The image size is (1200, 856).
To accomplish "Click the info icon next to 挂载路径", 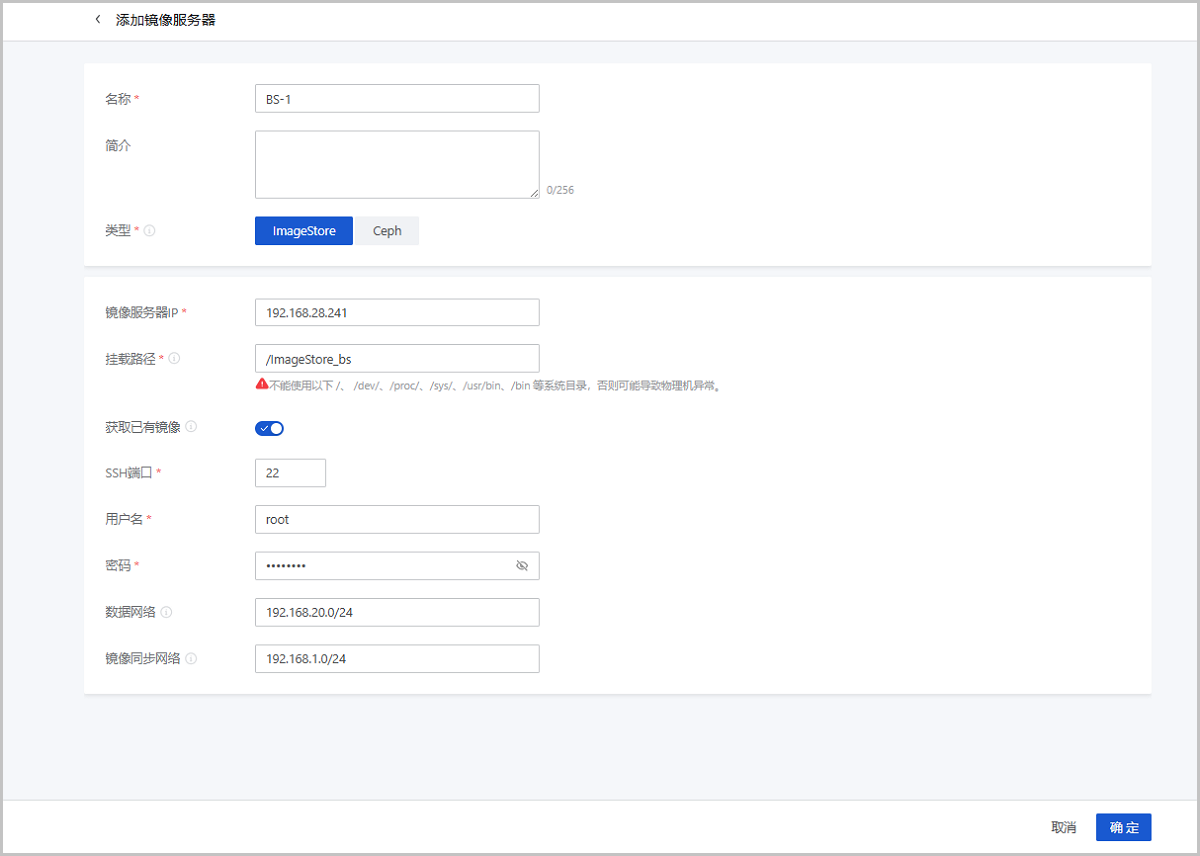I will (x=175, y=358).
